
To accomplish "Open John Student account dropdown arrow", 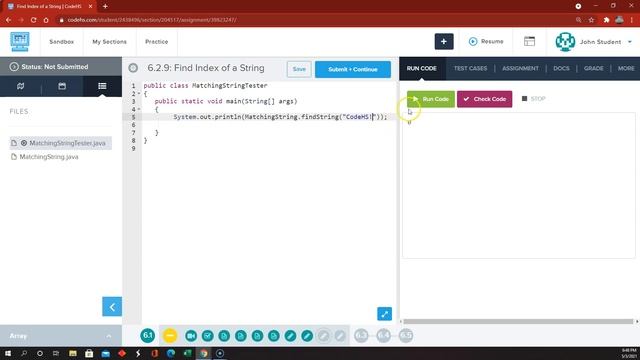I will click(630, 42).
